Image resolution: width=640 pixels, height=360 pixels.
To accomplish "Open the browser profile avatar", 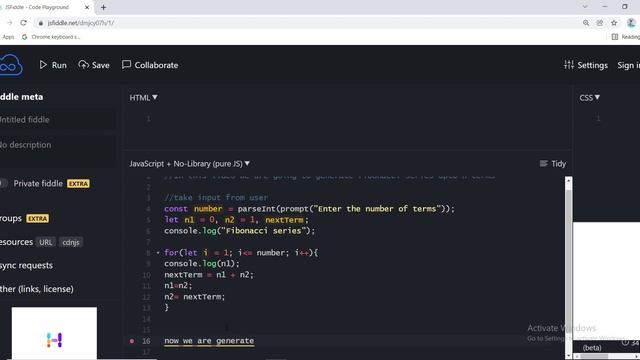I will pos(631,23).
